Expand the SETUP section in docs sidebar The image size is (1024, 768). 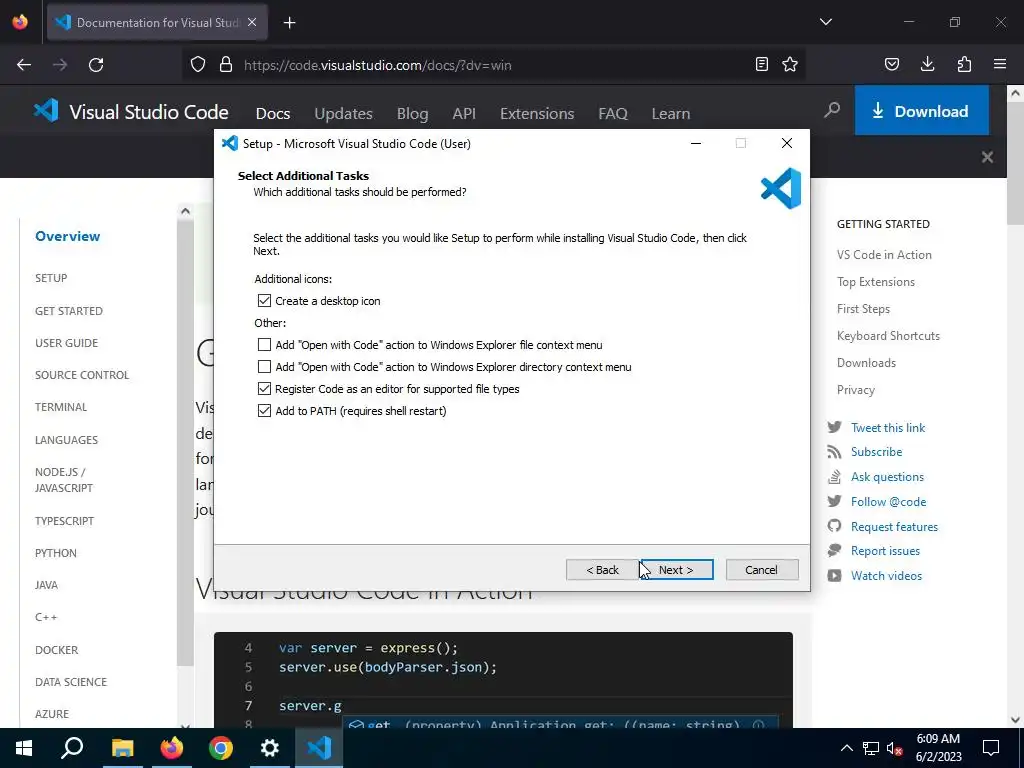pos(51,278)
